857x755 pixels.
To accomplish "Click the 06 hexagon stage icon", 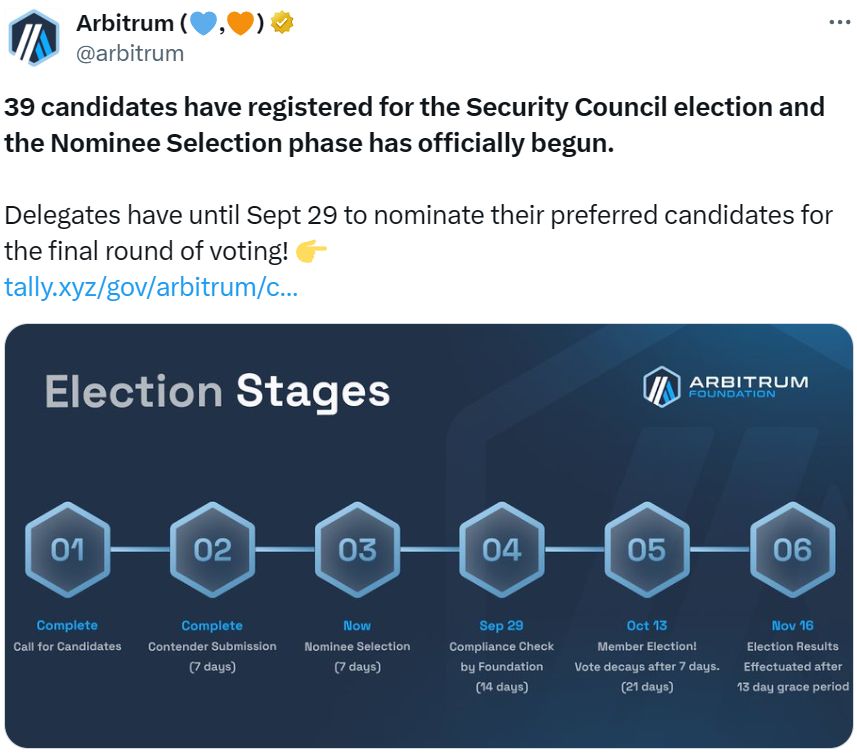I will pos(792,549).
